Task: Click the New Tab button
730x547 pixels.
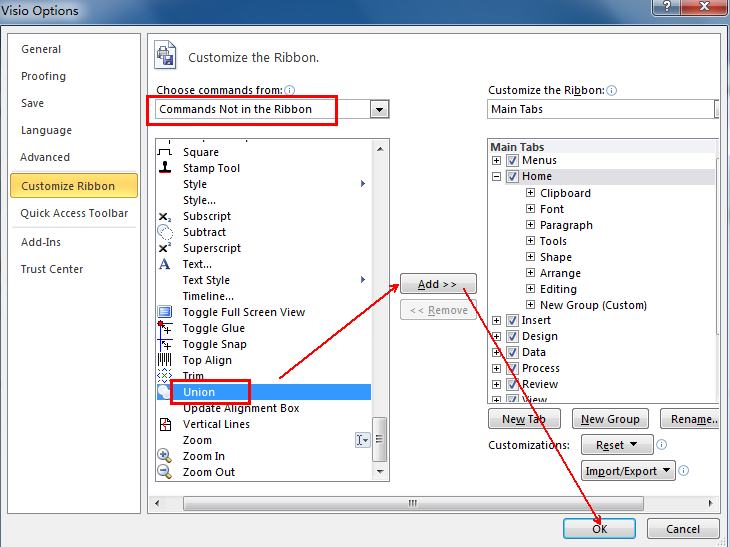Action: pyautogui.click(x=524, y=419)
